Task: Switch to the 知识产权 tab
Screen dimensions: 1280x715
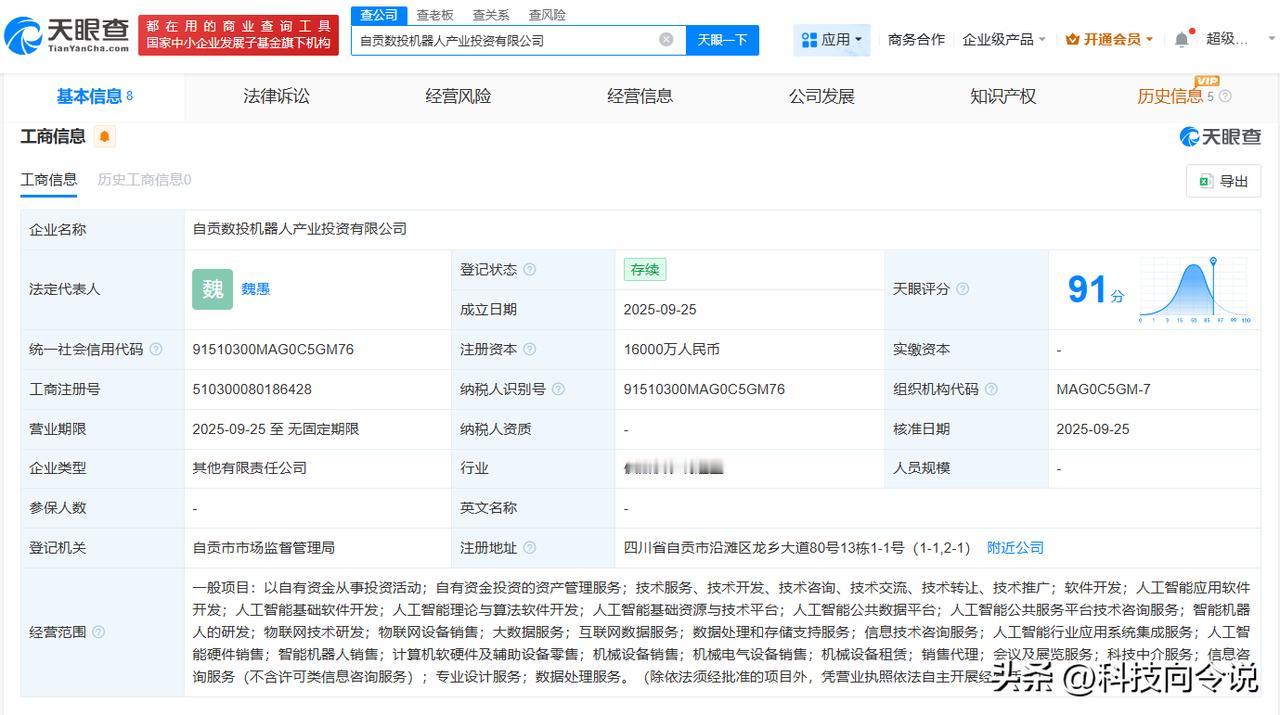Action: [1002, 97]
